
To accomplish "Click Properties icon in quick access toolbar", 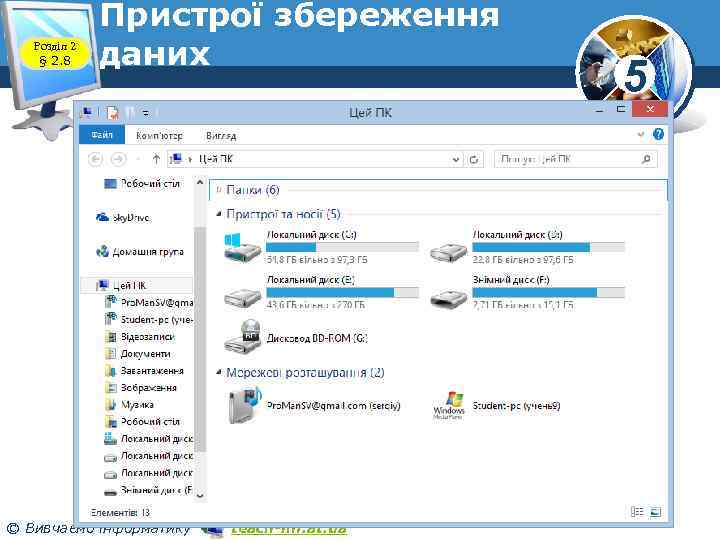I will 112,112.
